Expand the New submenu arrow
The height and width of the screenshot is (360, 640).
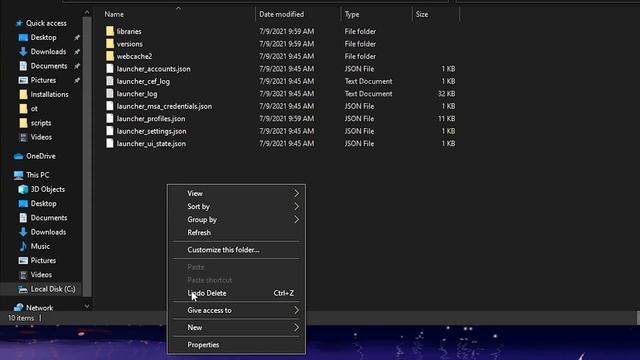coord(296,327)
